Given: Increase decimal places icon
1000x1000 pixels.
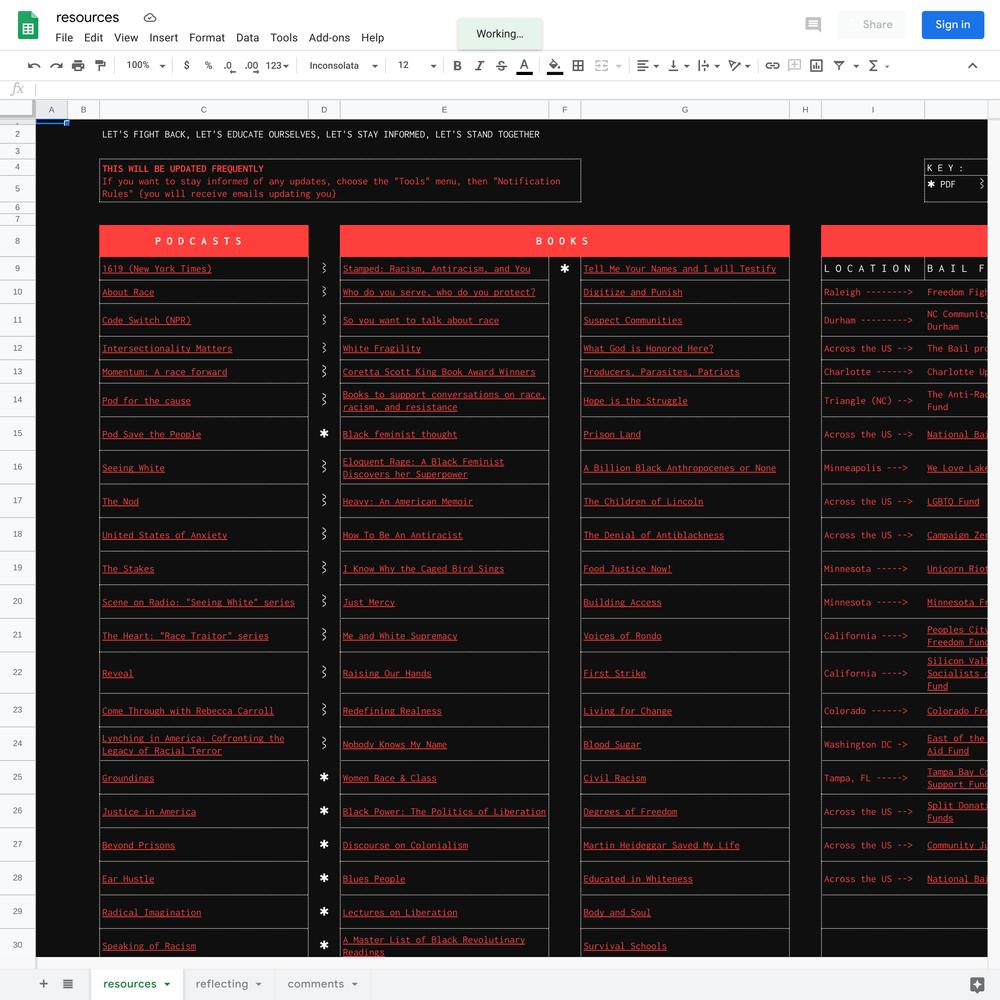Looking at the screenshot, I should (x=251, y=66).
